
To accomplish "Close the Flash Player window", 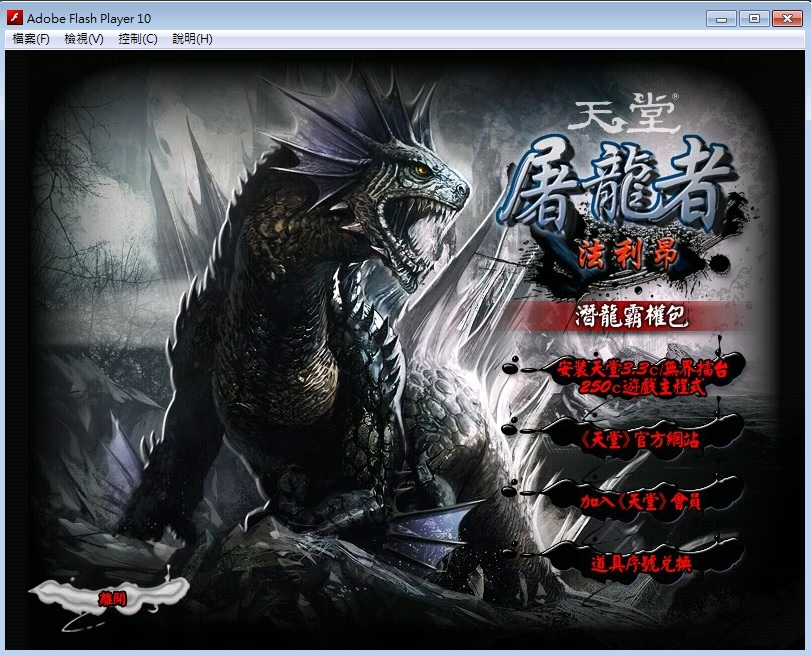I will point(787,19).
